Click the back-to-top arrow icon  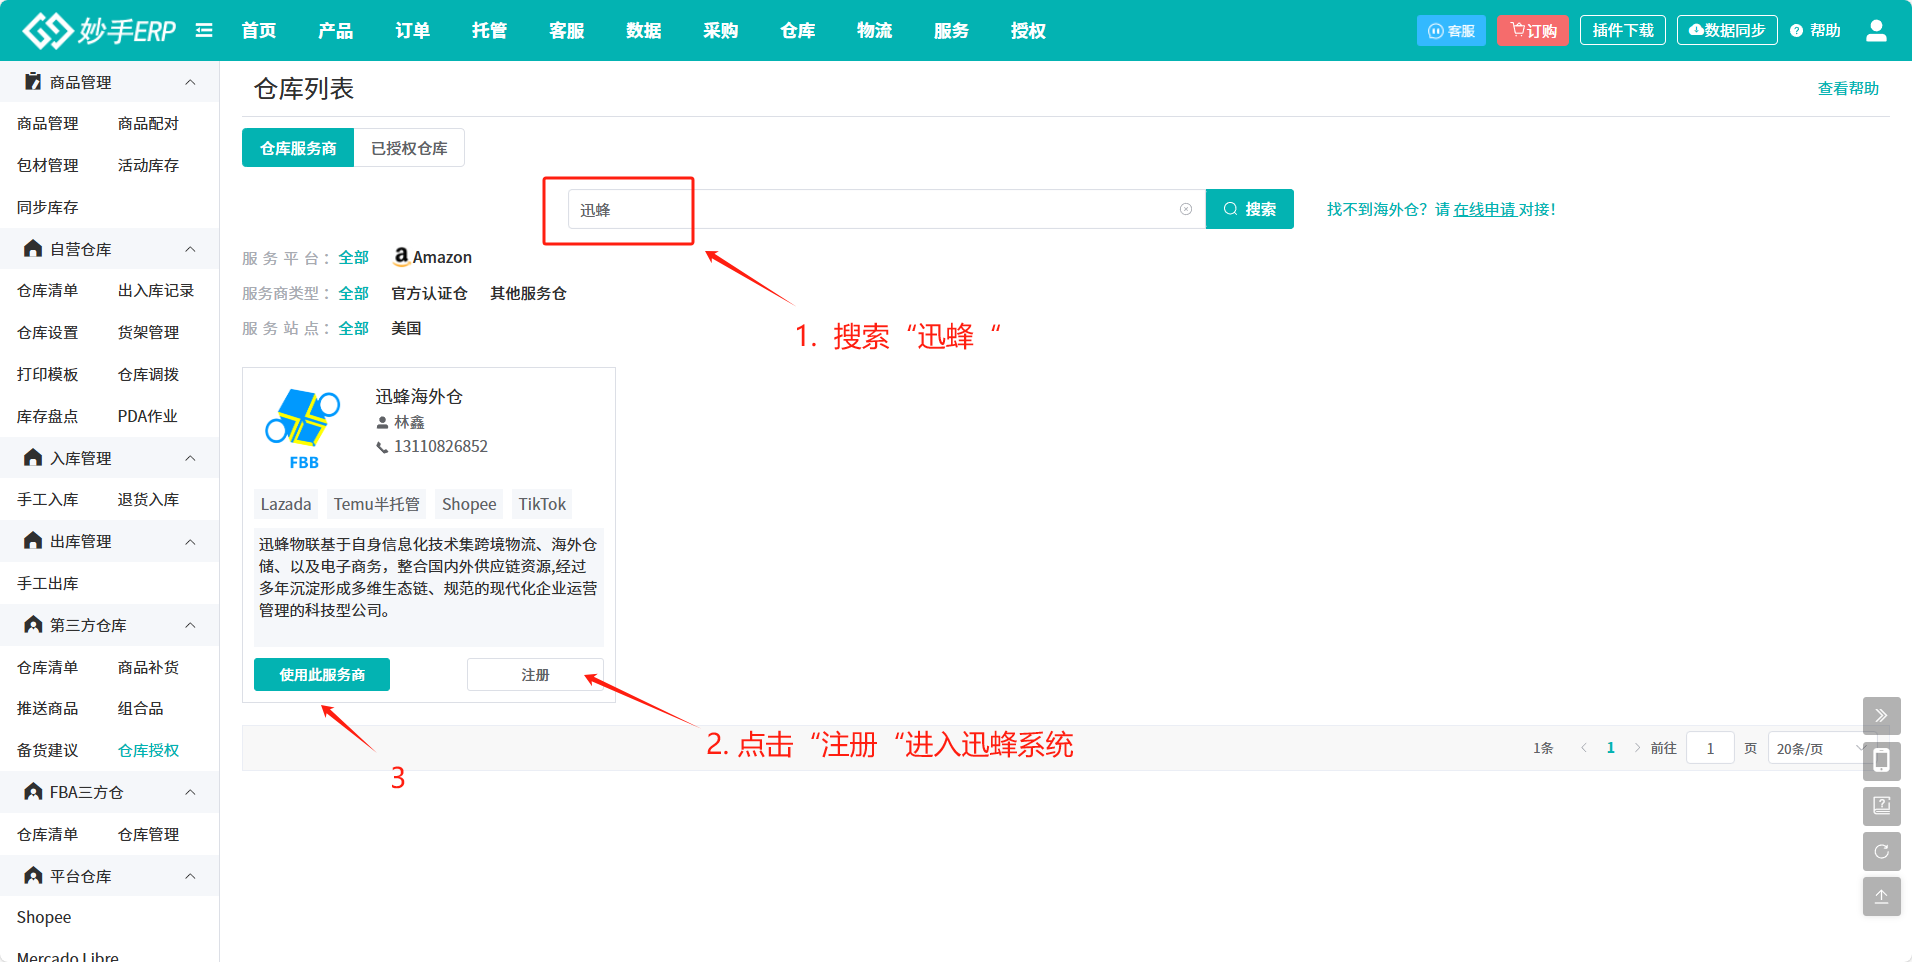[x=1881, y=896]
